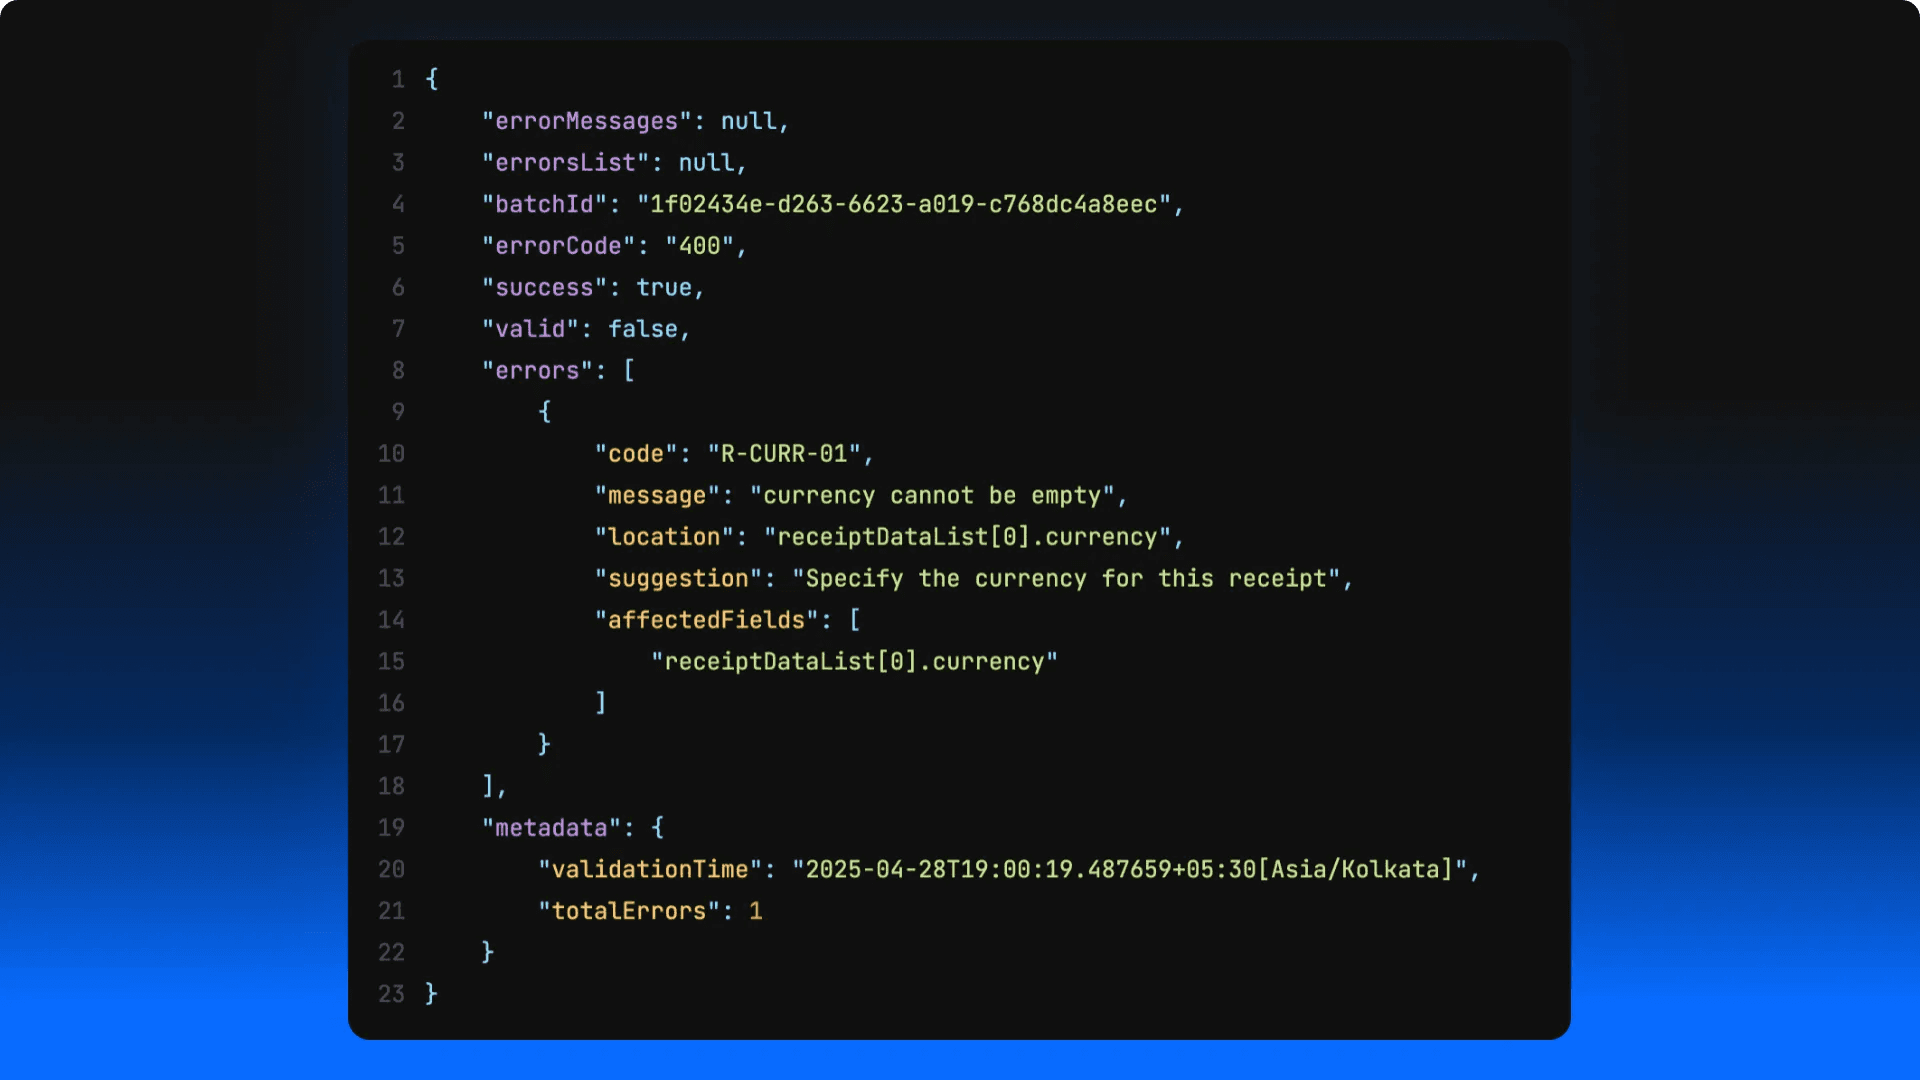
Task: Click the "errorsList" key on line 3
Action: pyautogui.click(x=565, y=163)
